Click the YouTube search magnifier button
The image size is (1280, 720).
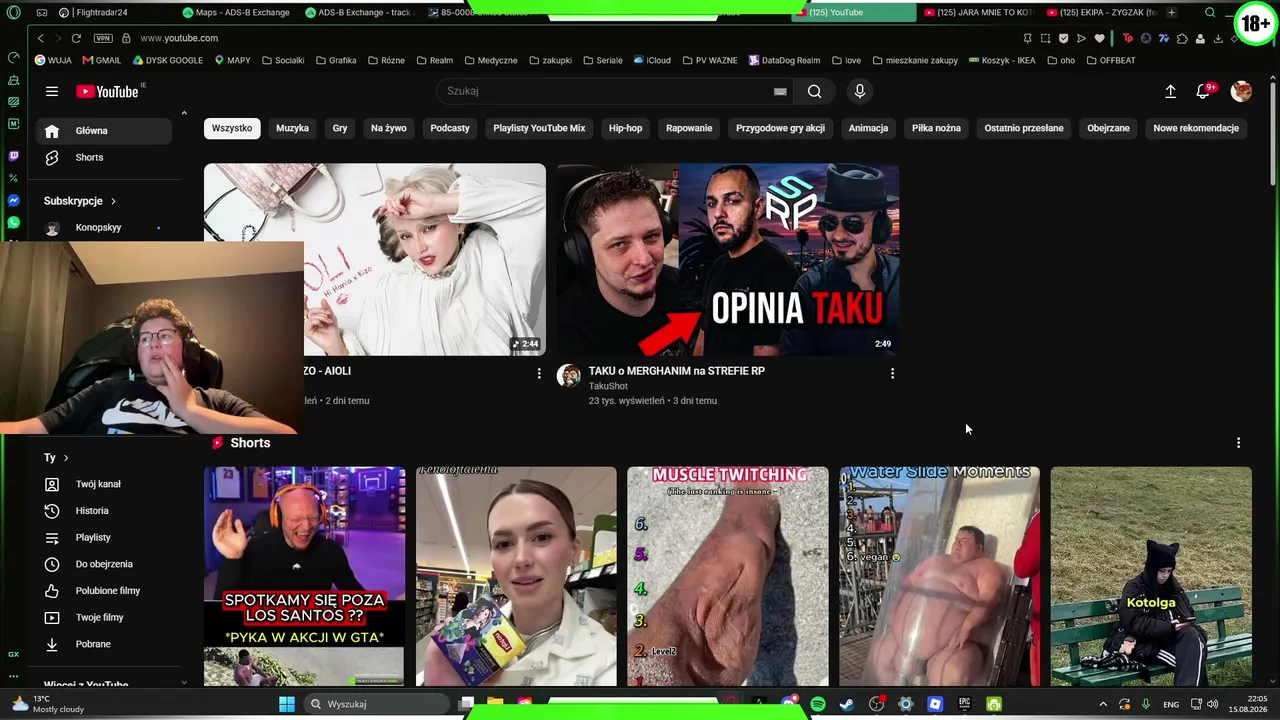coord(815,91)
